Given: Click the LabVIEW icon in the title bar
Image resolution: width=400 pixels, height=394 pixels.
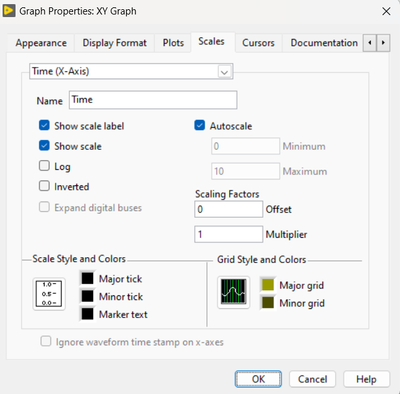Looking at the screenshot, I should point(9,11).
